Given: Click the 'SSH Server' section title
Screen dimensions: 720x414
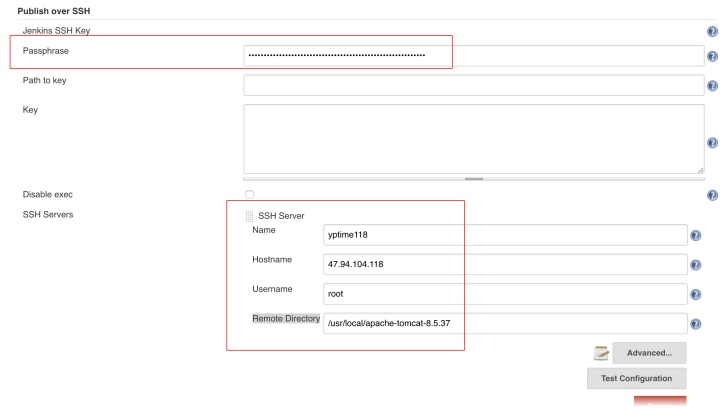Looking at the screenshot, I should [x=281, y=216].
